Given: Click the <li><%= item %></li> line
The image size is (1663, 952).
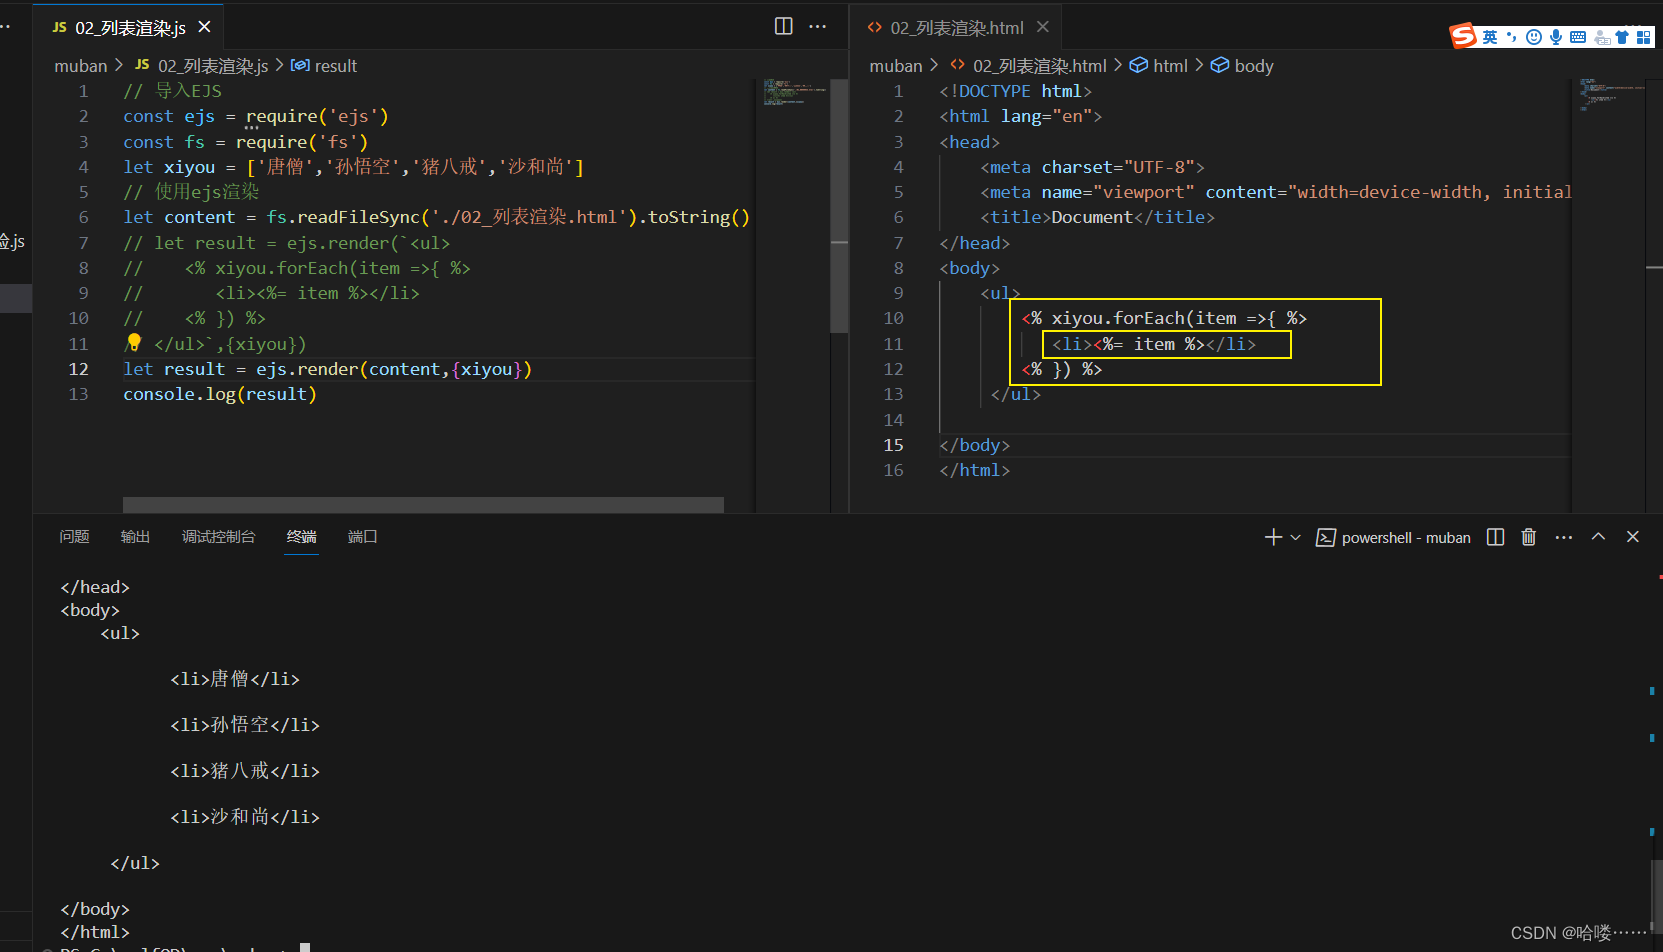Looking at the screenshot, I should pos(1153,344).
